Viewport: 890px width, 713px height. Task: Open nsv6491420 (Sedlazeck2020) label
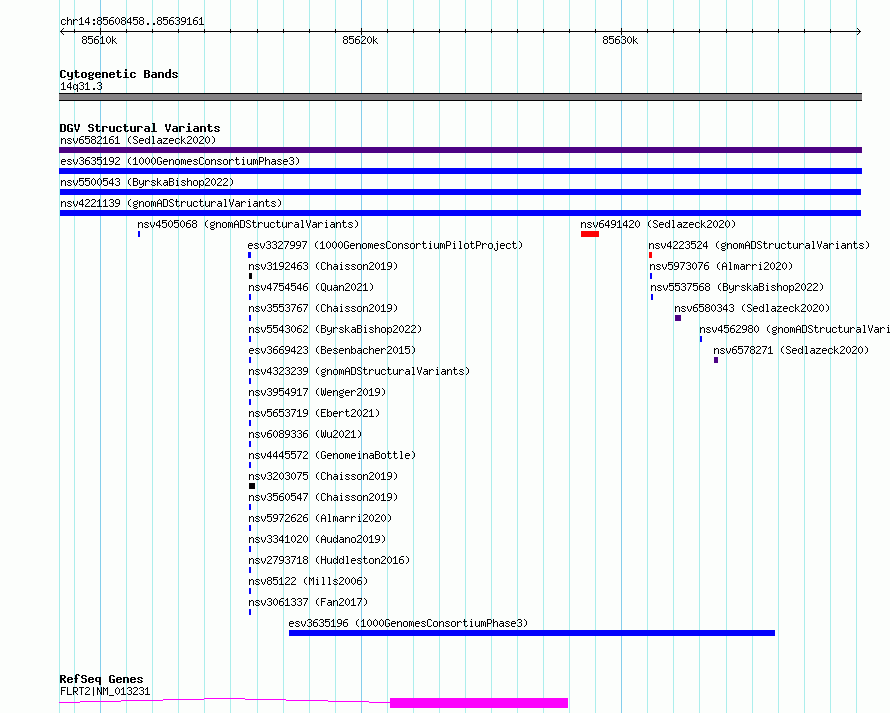tap(658, 224)
